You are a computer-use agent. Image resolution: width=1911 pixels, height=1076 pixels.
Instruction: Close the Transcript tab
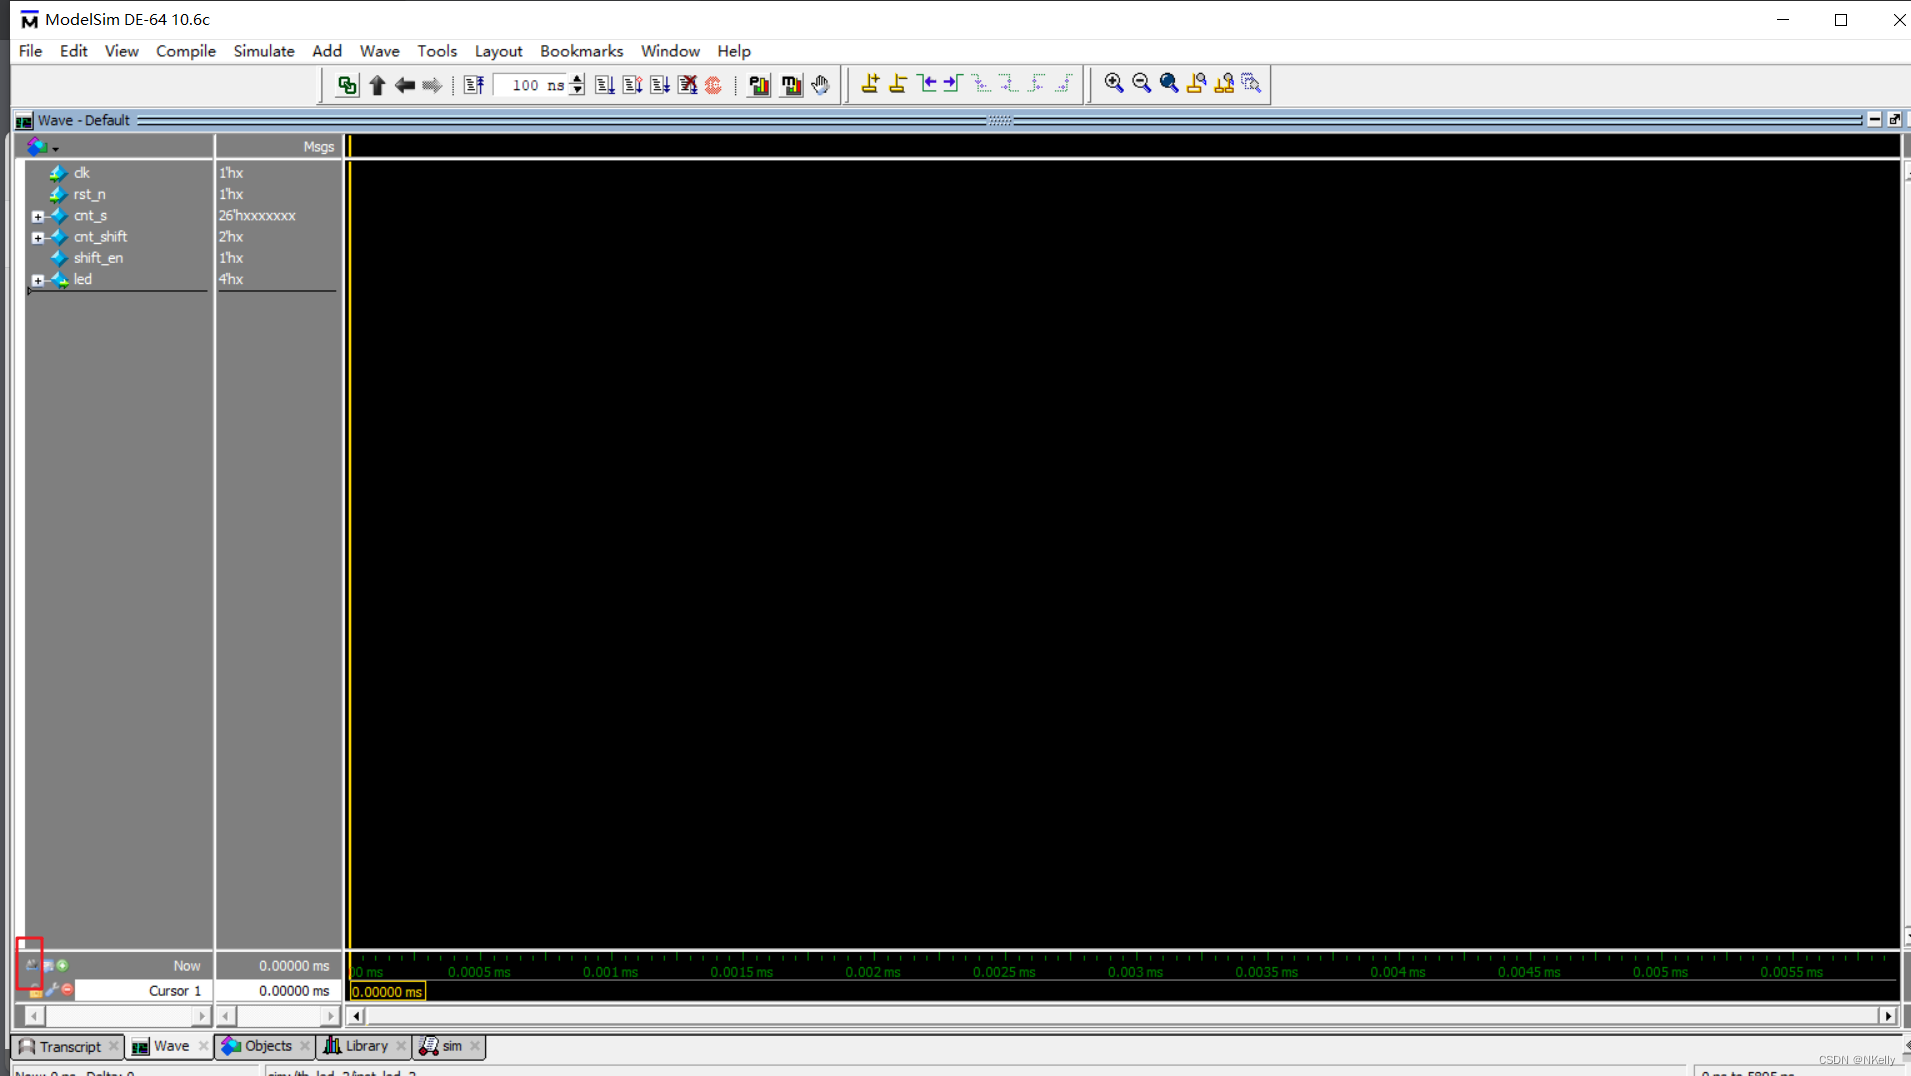pyautogui.click(x=113, y=1046)
